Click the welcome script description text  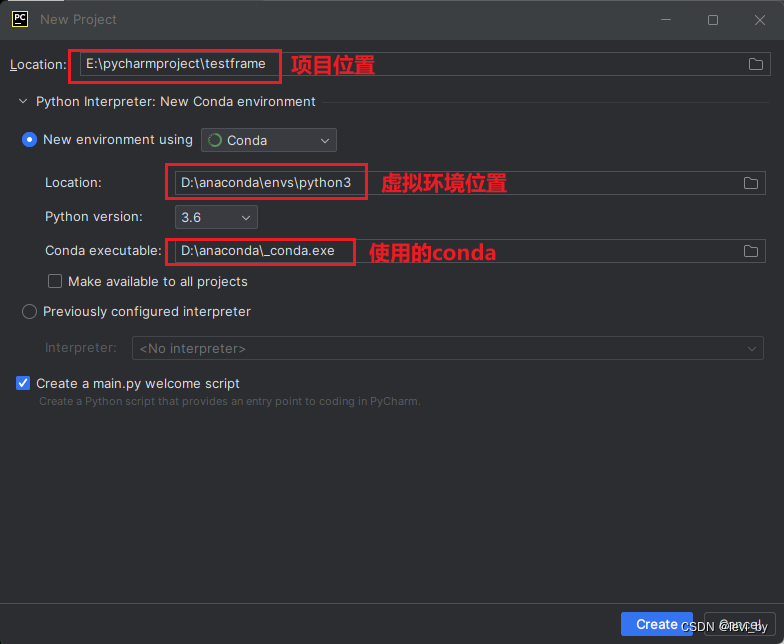230,402
